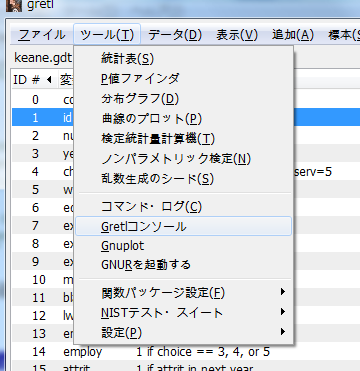Click the keane.gdt dataset label
This screenshot has width=360, height=371.
coord(43,58)
